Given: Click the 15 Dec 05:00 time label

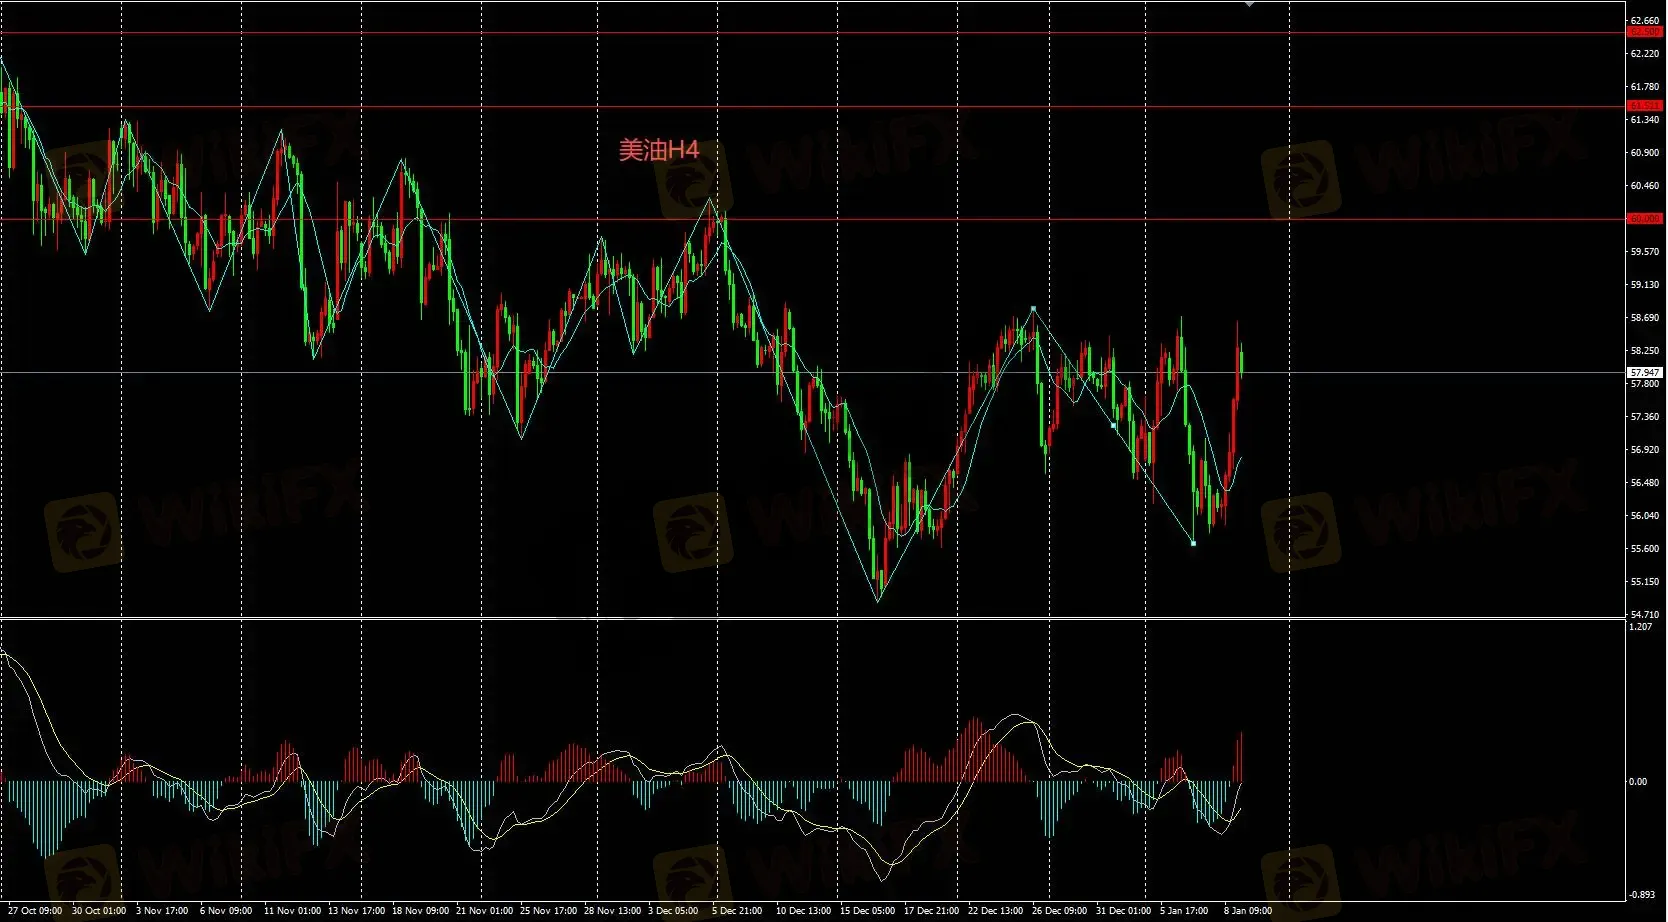Looking at the screenshot, I should 867,911.
